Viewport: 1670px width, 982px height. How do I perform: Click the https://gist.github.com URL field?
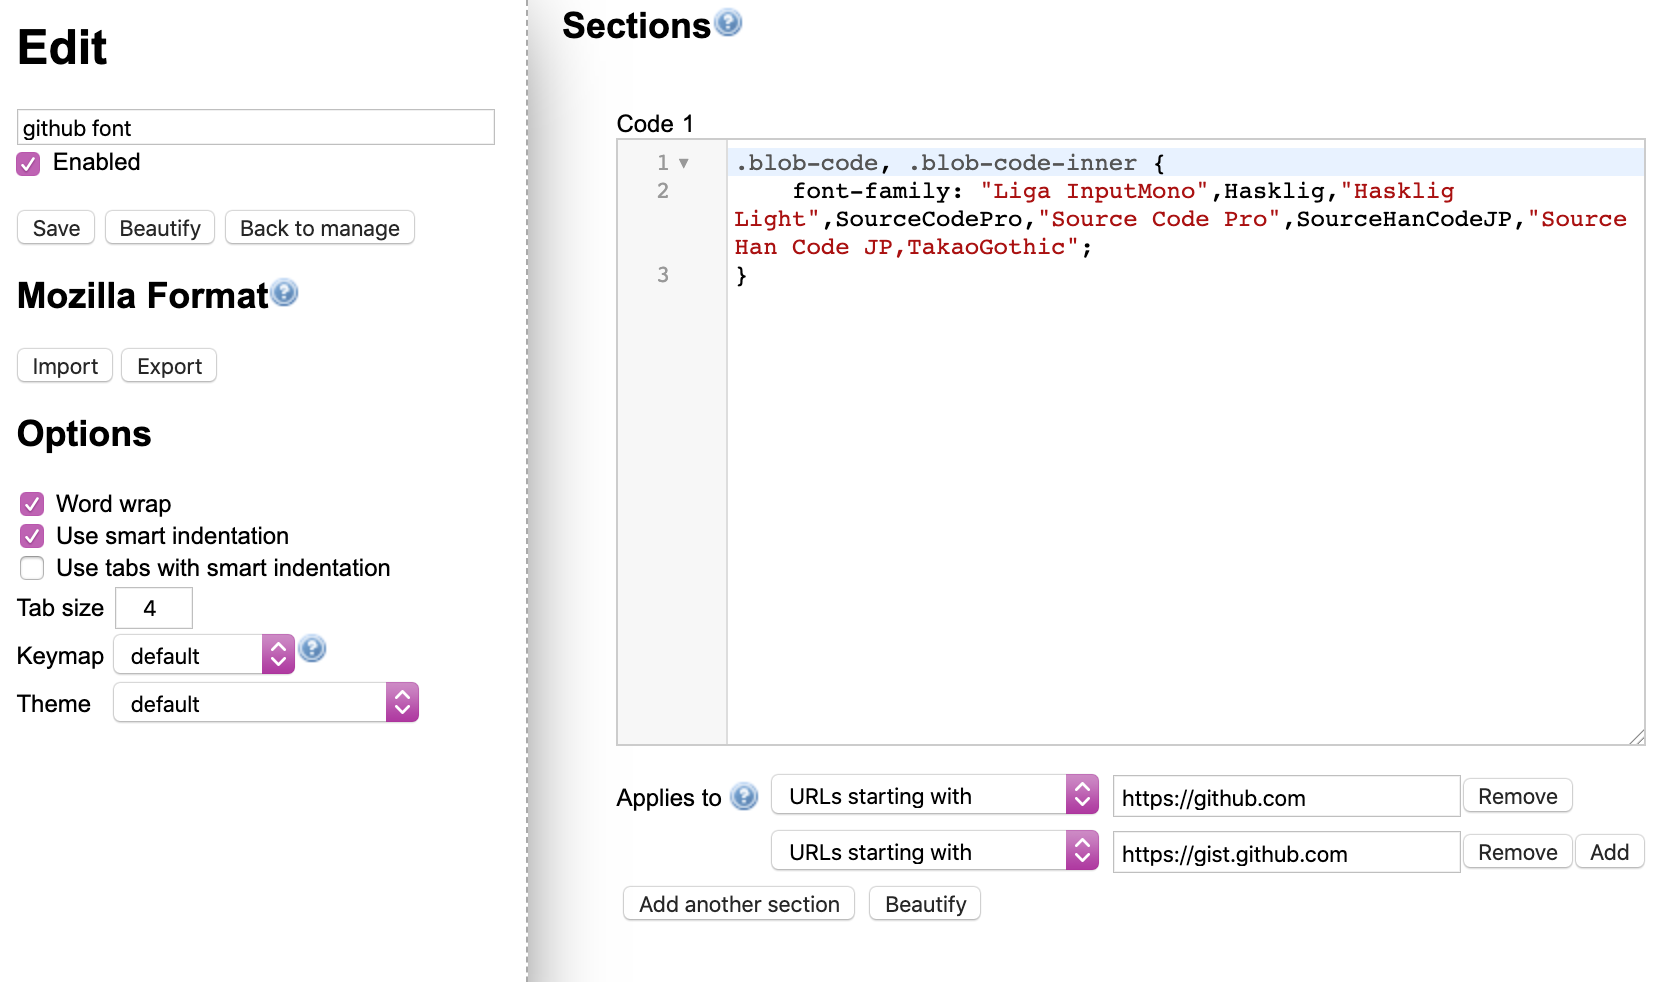tap(1286, 853)
